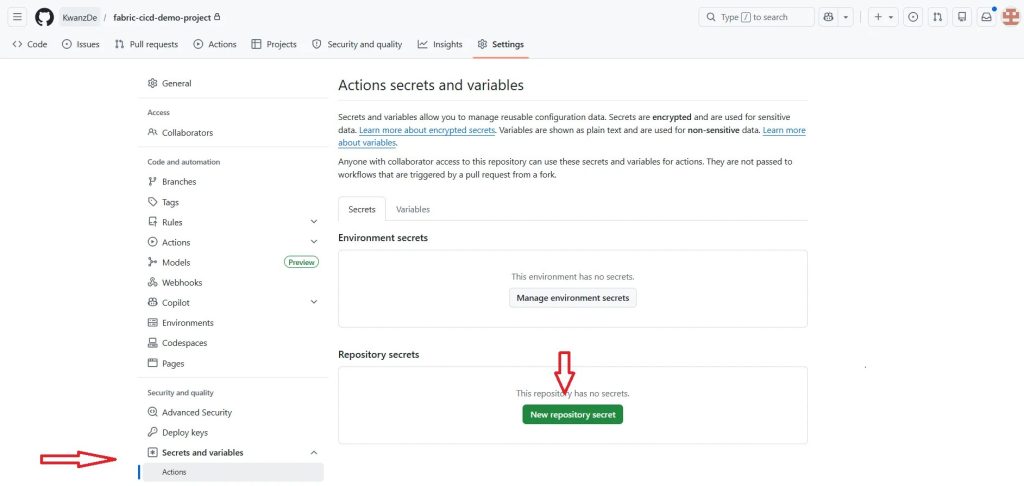The height and width of the screenshot is (486, 1024).
Task: Collapse the Secrets and variables chevron
Action: pos(313,453)
